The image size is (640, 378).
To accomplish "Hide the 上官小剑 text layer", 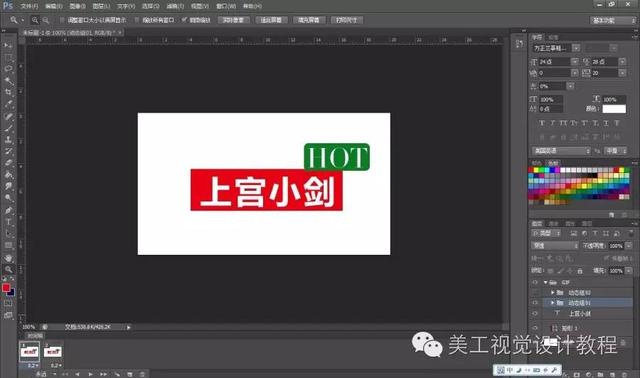I will click(535, 314).
